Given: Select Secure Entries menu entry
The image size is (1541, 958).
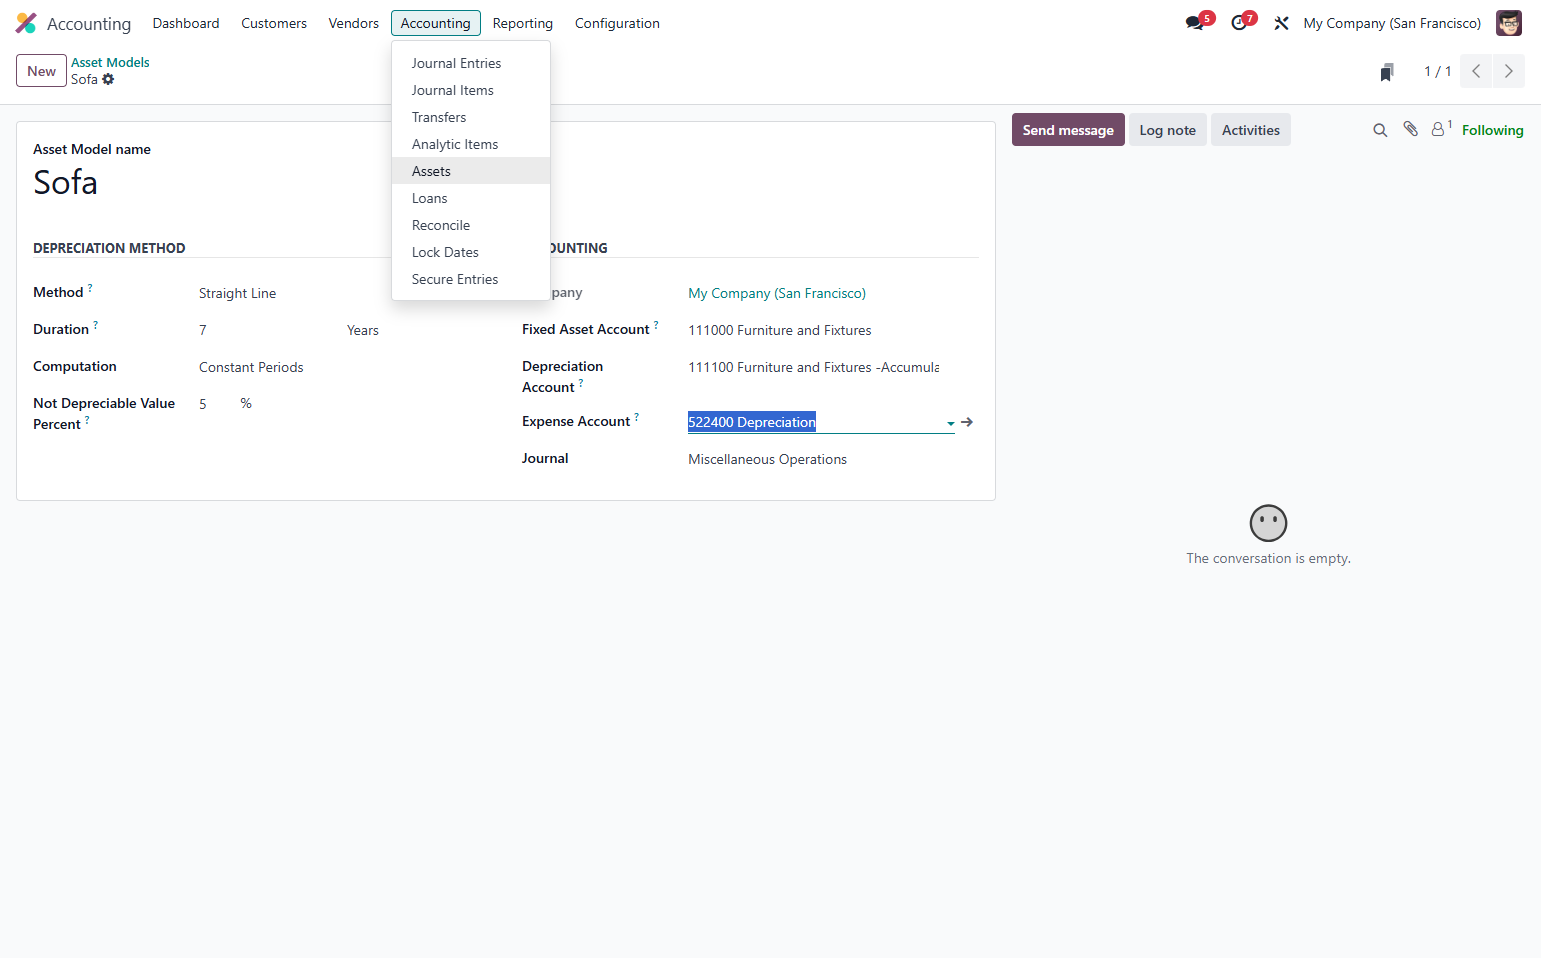Looking at the screenshot, I should (471, 279).
